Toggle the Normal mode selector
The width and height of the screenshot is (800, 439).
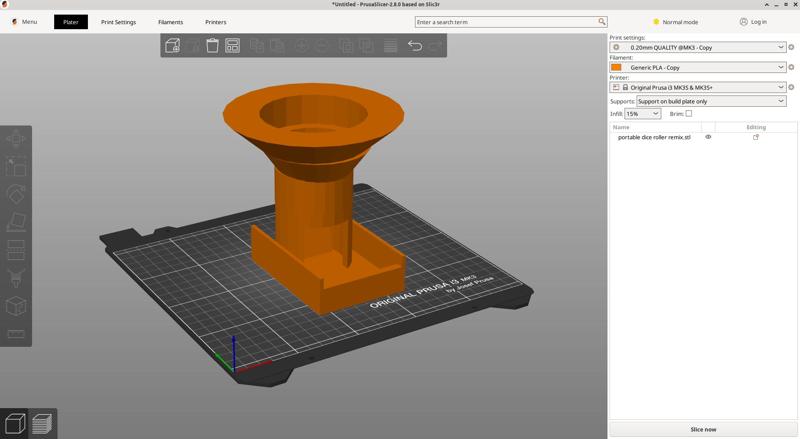[676, 22]
